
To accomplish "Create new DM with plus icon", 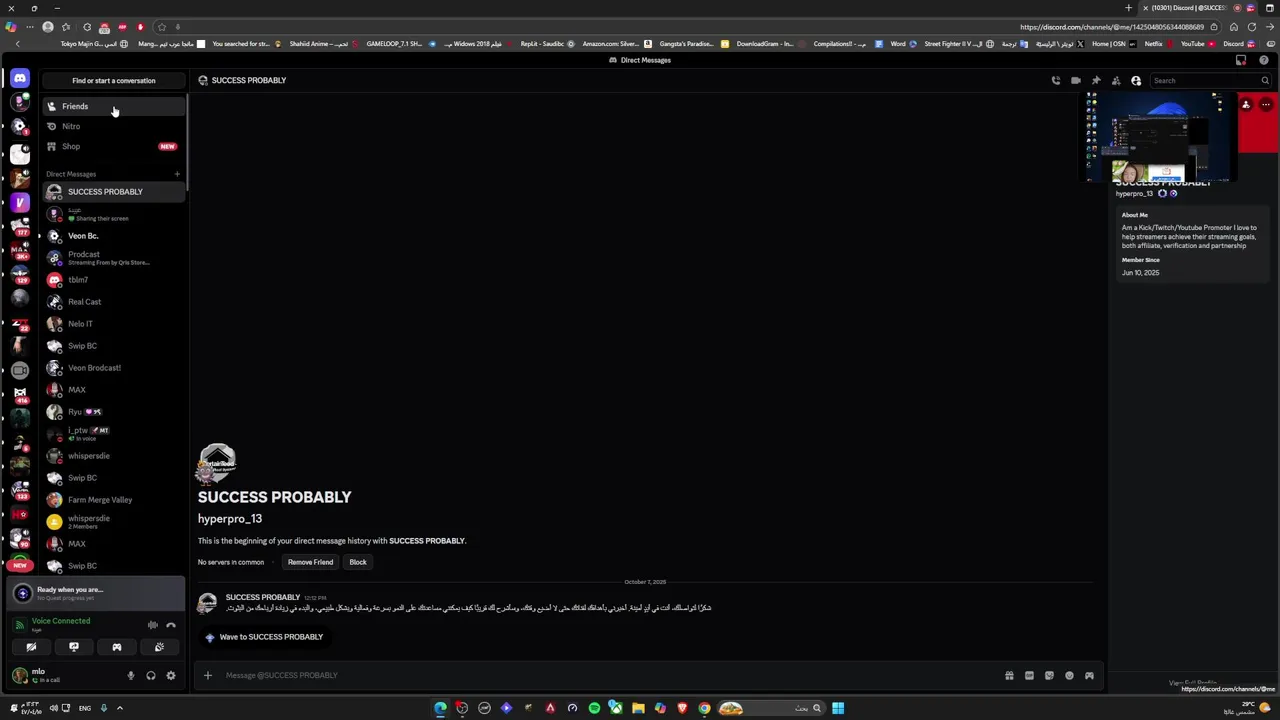I will click(x=177, y=174).
